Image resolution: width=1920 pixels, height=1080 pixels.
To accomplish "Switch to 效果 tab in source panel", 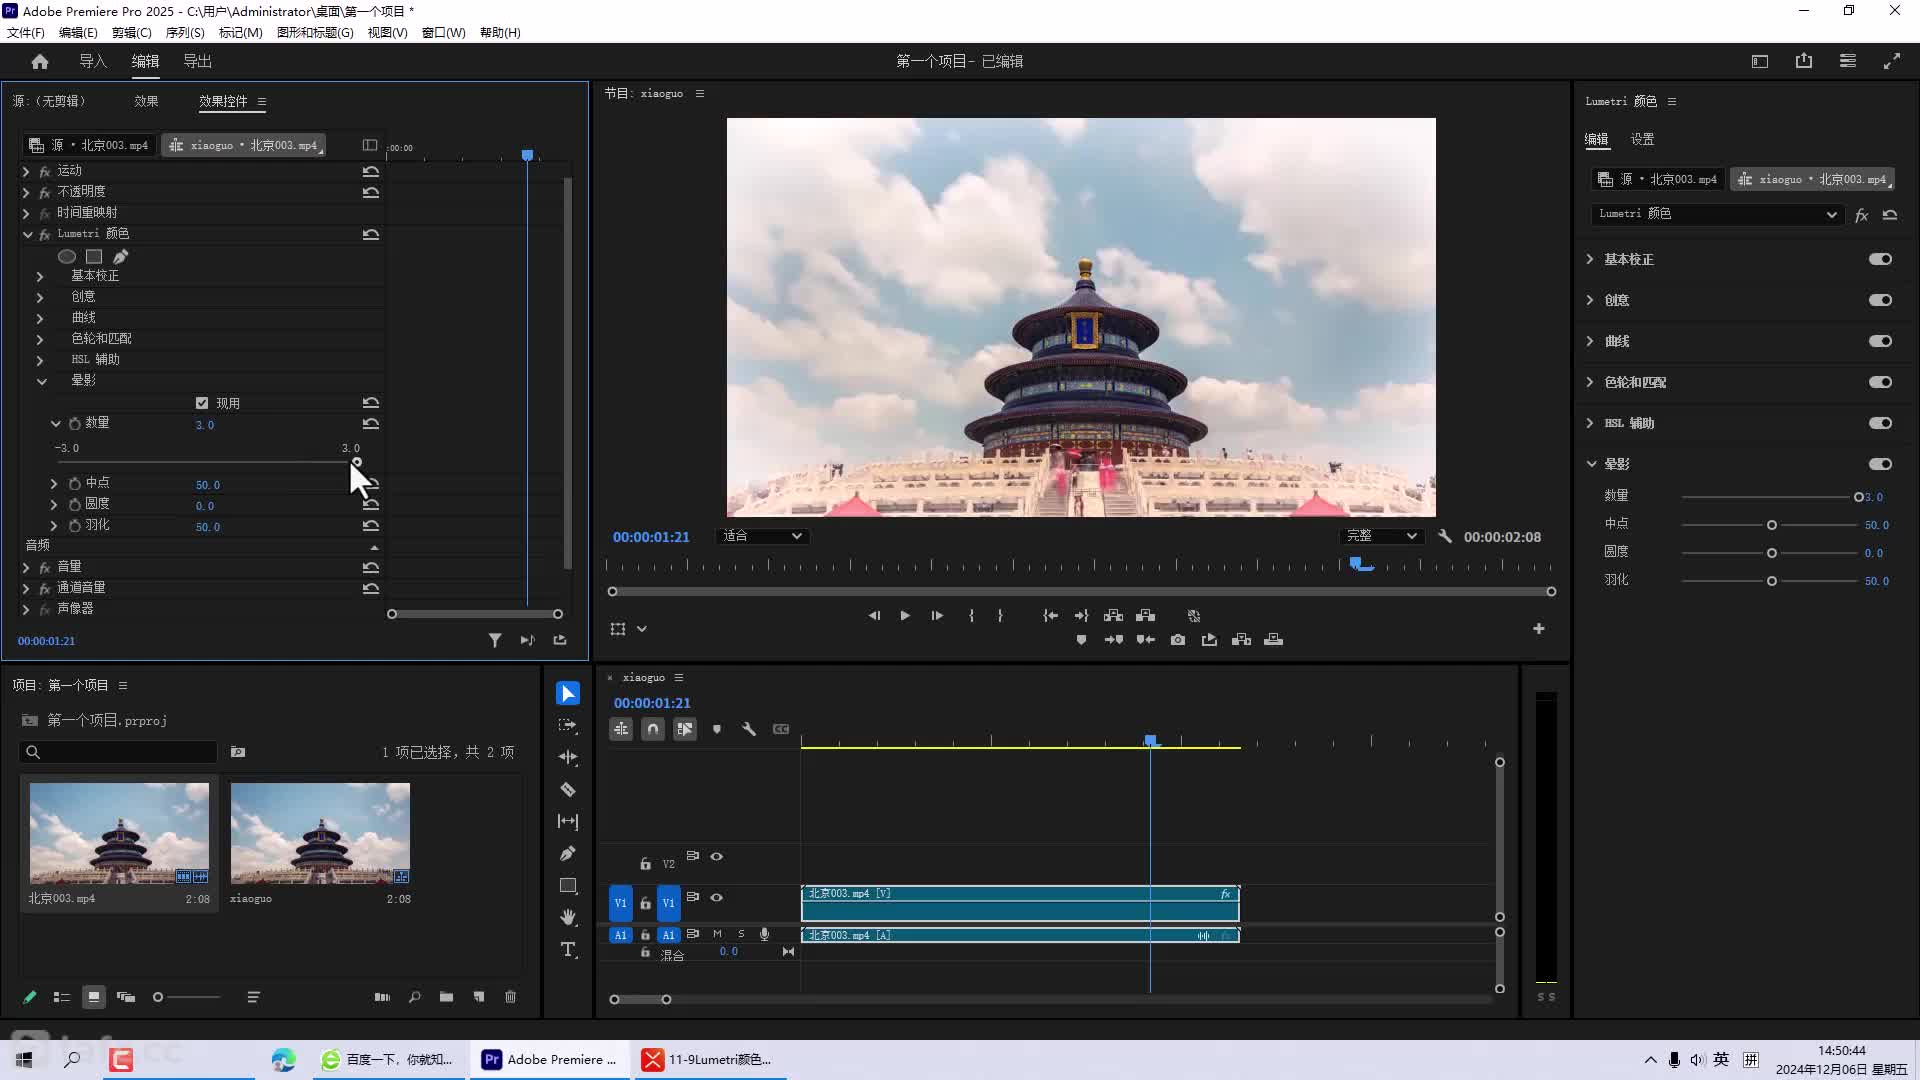I will (146, 101).
